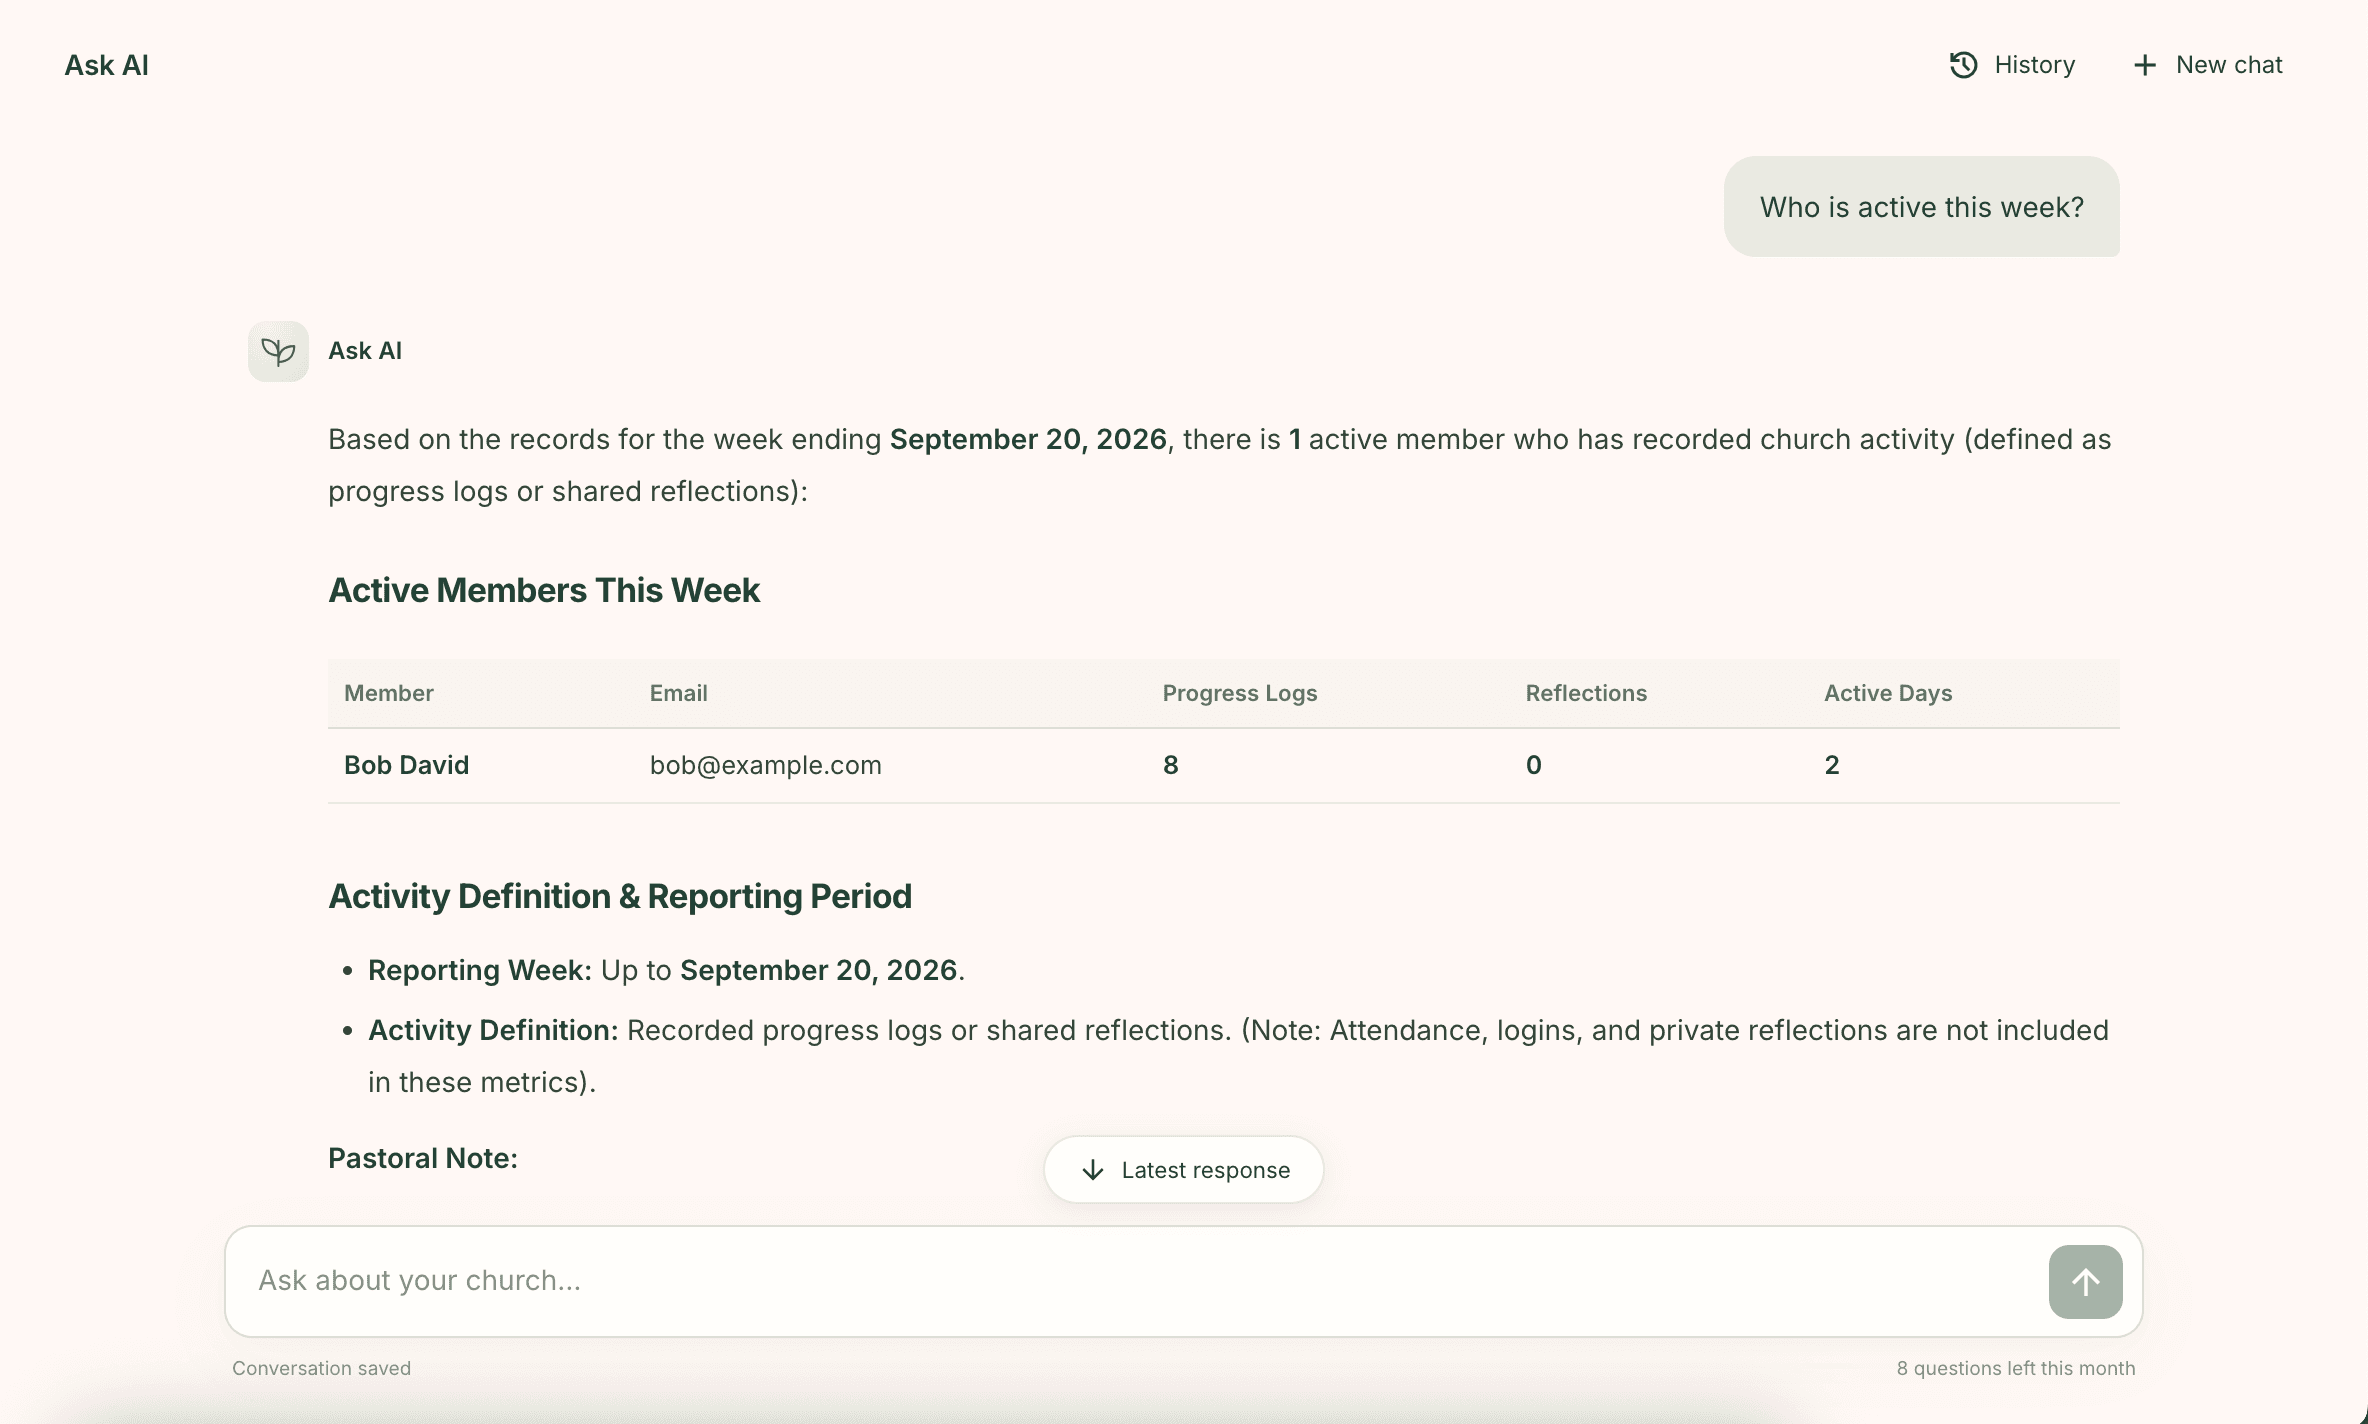Screen dimensions: 2368x1424
Task: Click bold 'September 20, 2026' in intro paragraph
Action: 1028,439
